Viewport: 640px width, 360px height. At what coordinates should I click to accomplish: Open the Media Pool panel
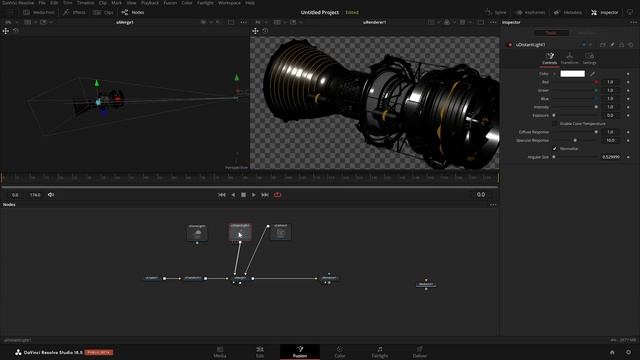pyautogui.click(x=39, y=12)
